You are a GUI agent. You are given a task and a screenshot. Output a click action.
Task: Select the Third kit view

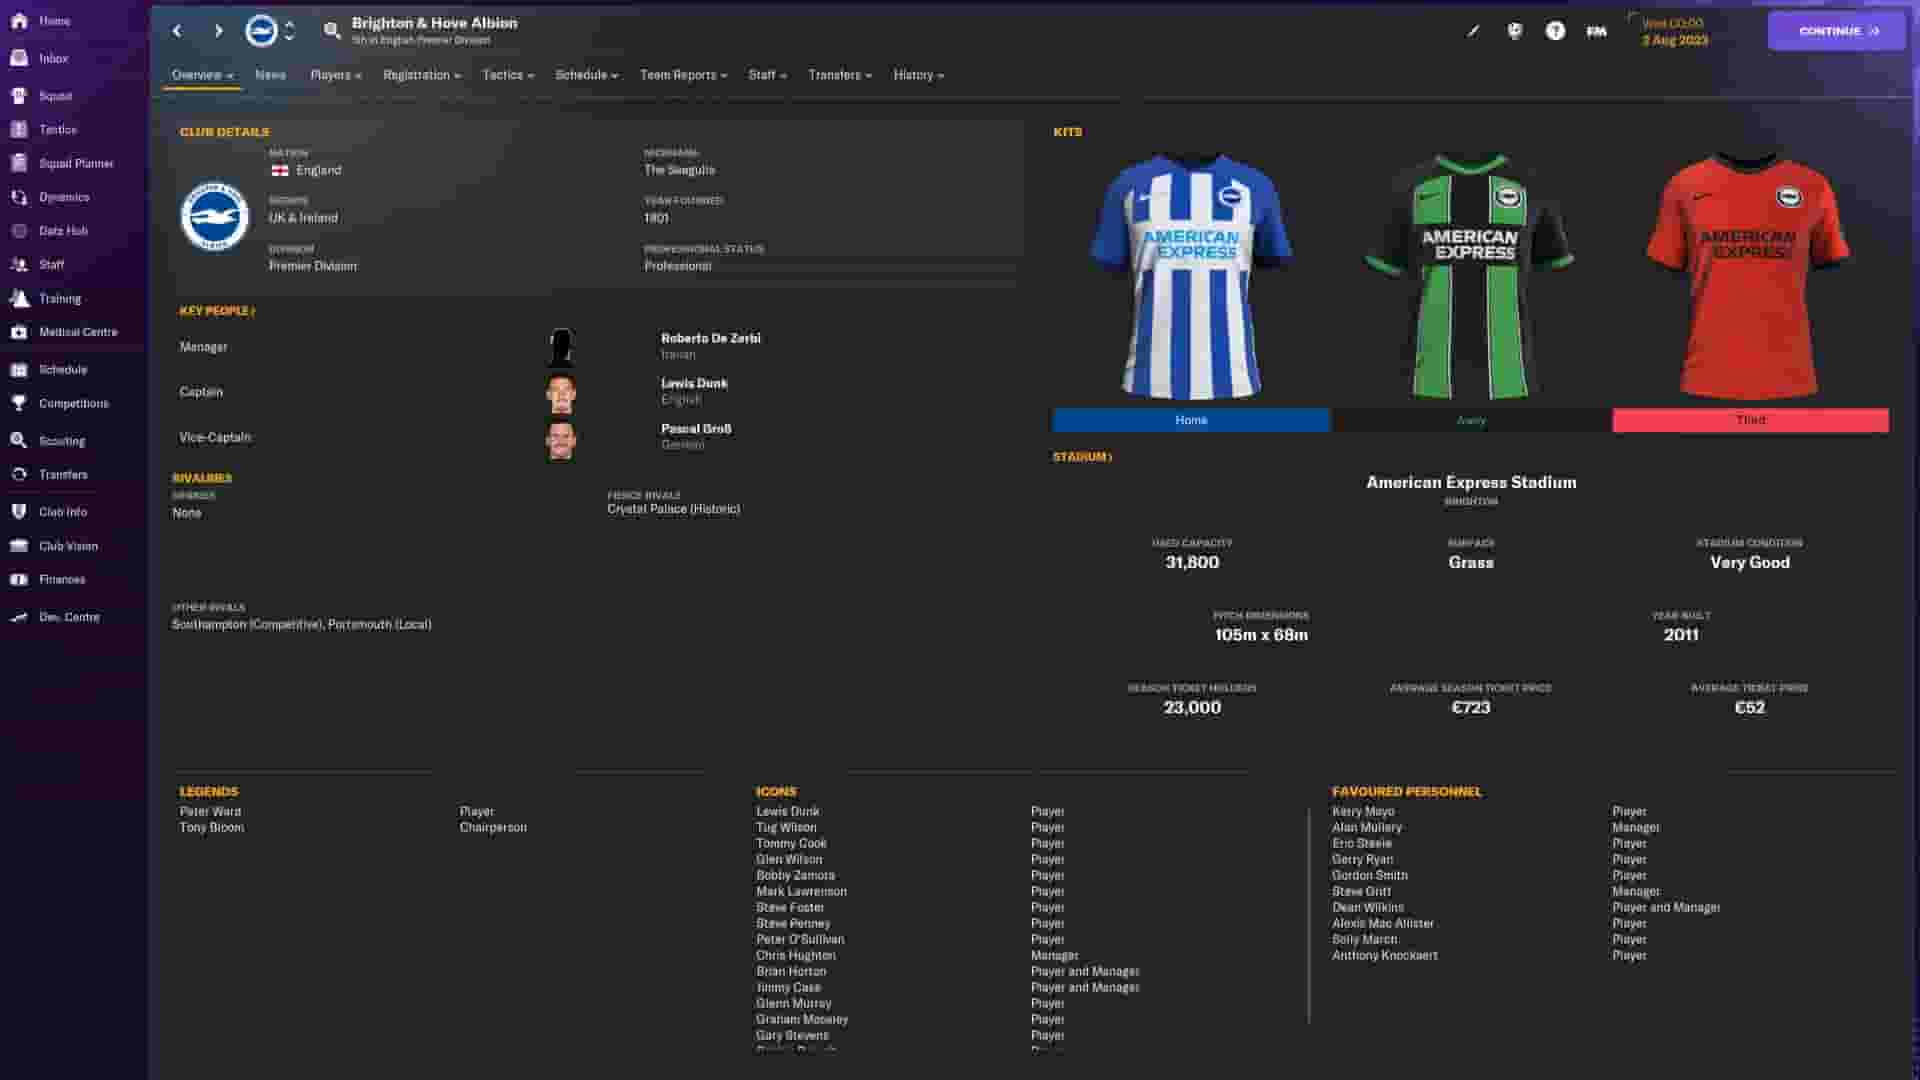(1750, 420)
